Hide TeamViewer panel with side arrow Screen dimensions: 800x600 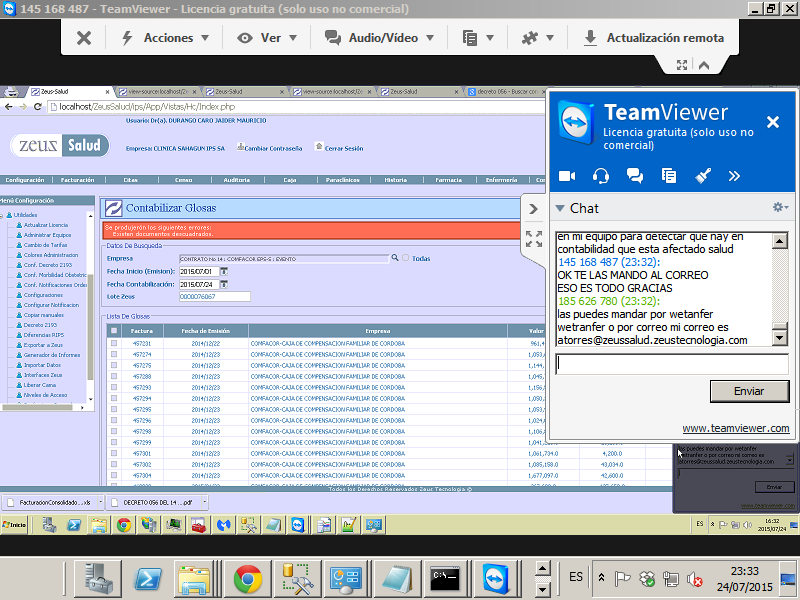click(533, 209)
